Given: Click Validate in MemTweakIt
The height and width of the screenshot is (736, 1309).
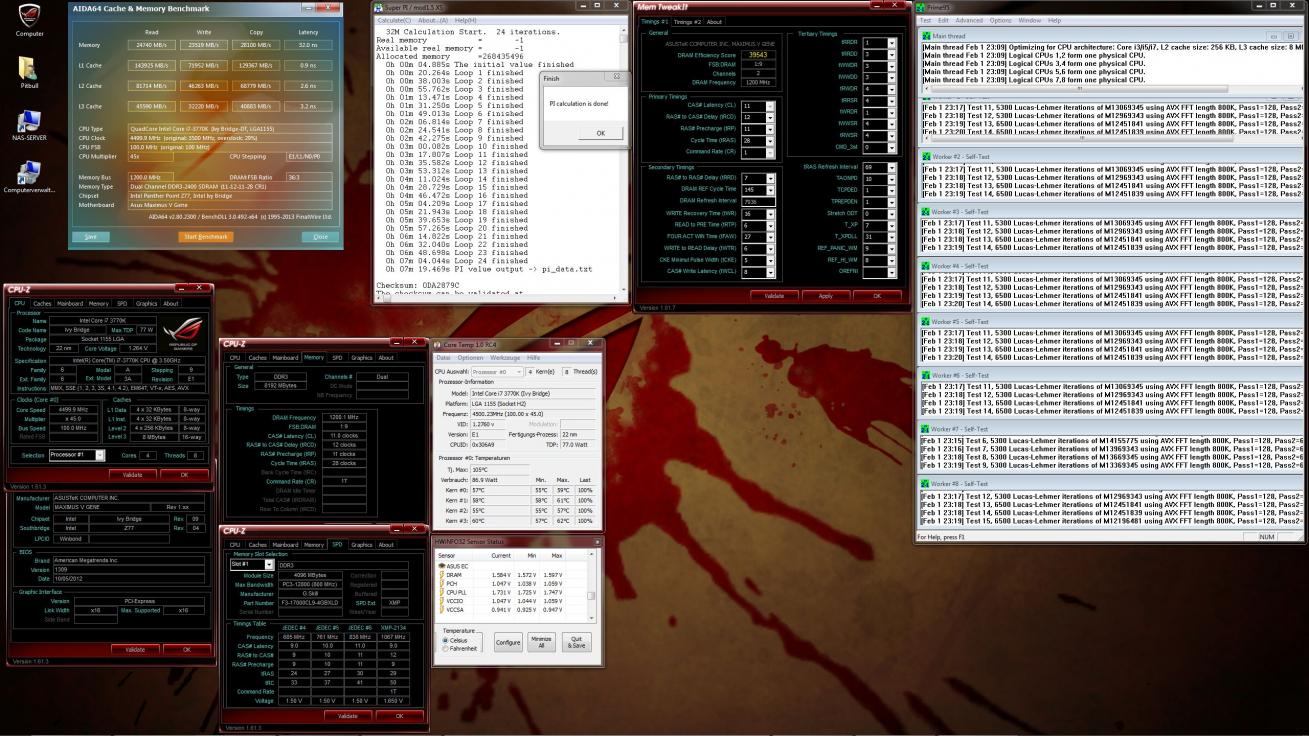Looking at the screenshot, I should click(774, 296).
